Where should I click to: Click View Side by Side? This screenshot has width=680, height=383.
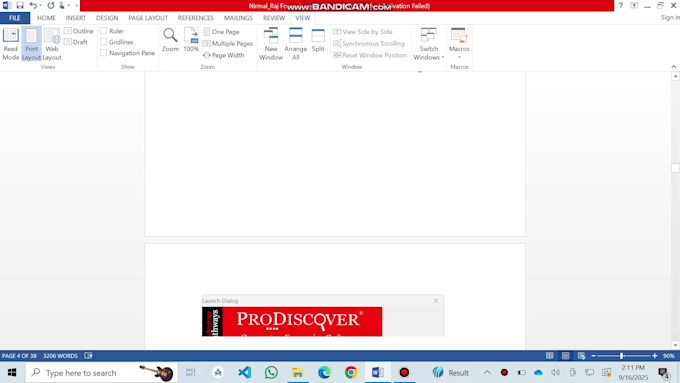(363, 32)
